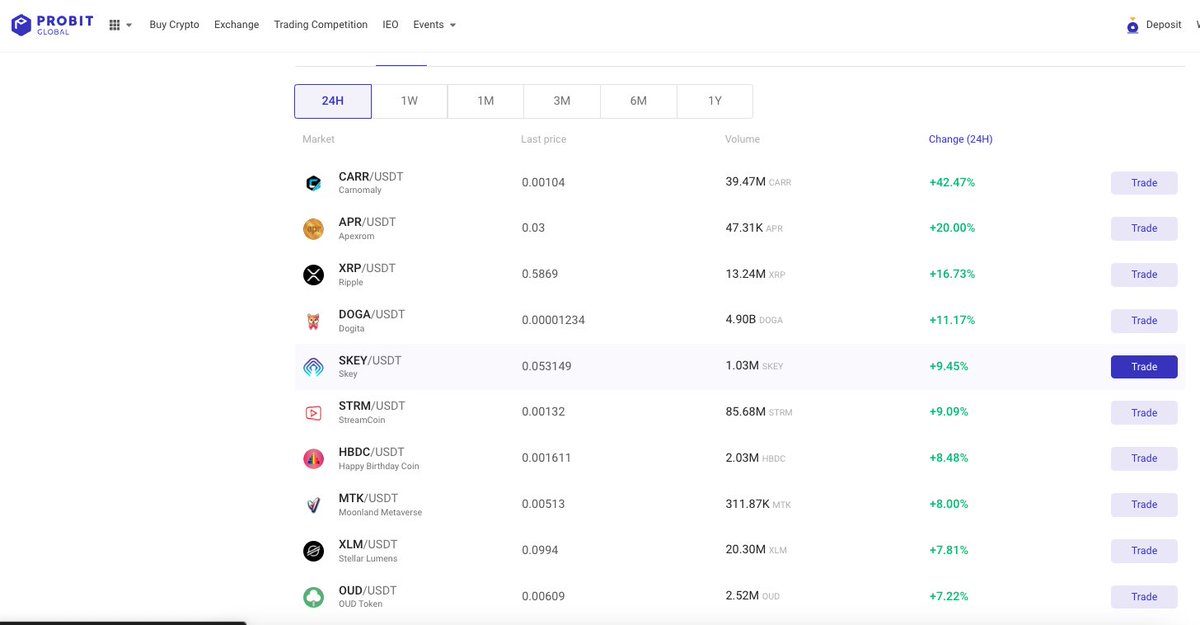This screenshot has height=625, width=1200.
Task: Click the OUD Token coin icon
Action: point(313,597)
